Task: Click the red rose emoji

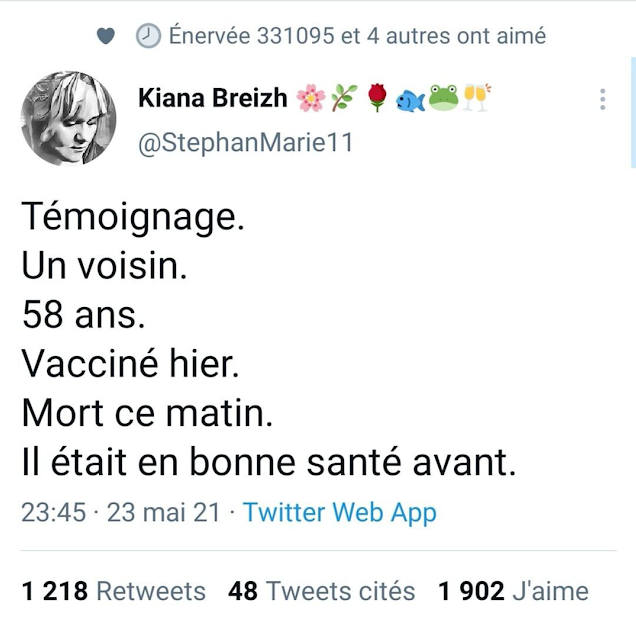Action: point(376,98)
